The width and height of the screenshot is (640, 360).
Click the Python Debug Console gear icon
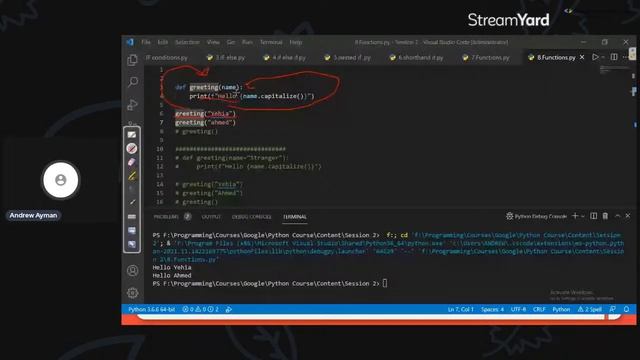click(x=509, y=216)
